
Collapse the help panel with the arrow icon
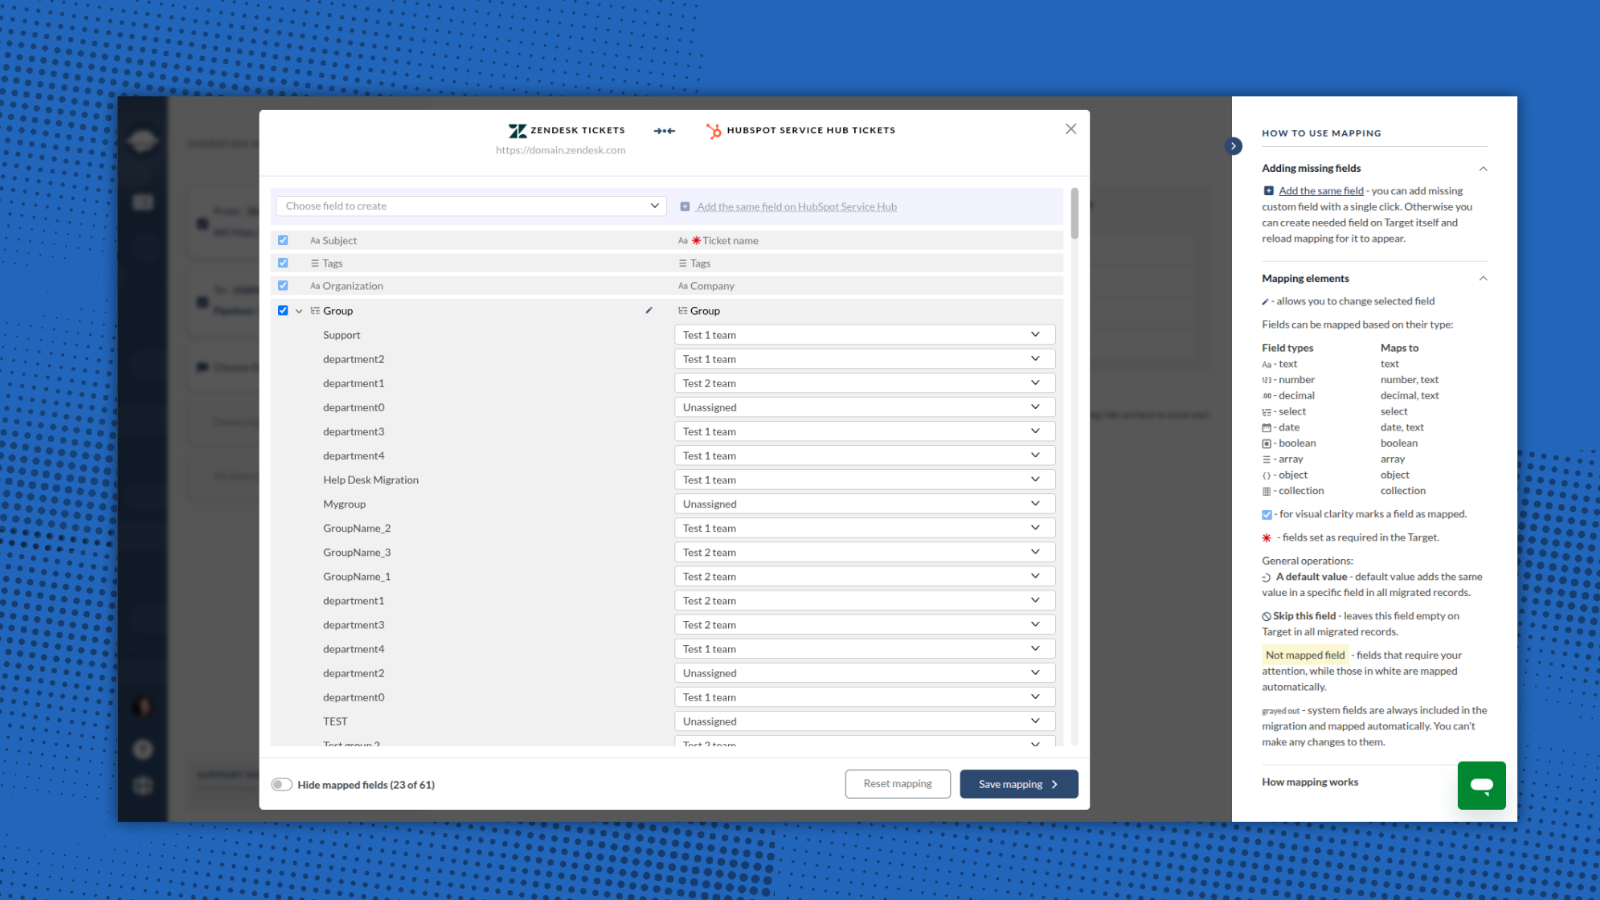pos(1234,146)
